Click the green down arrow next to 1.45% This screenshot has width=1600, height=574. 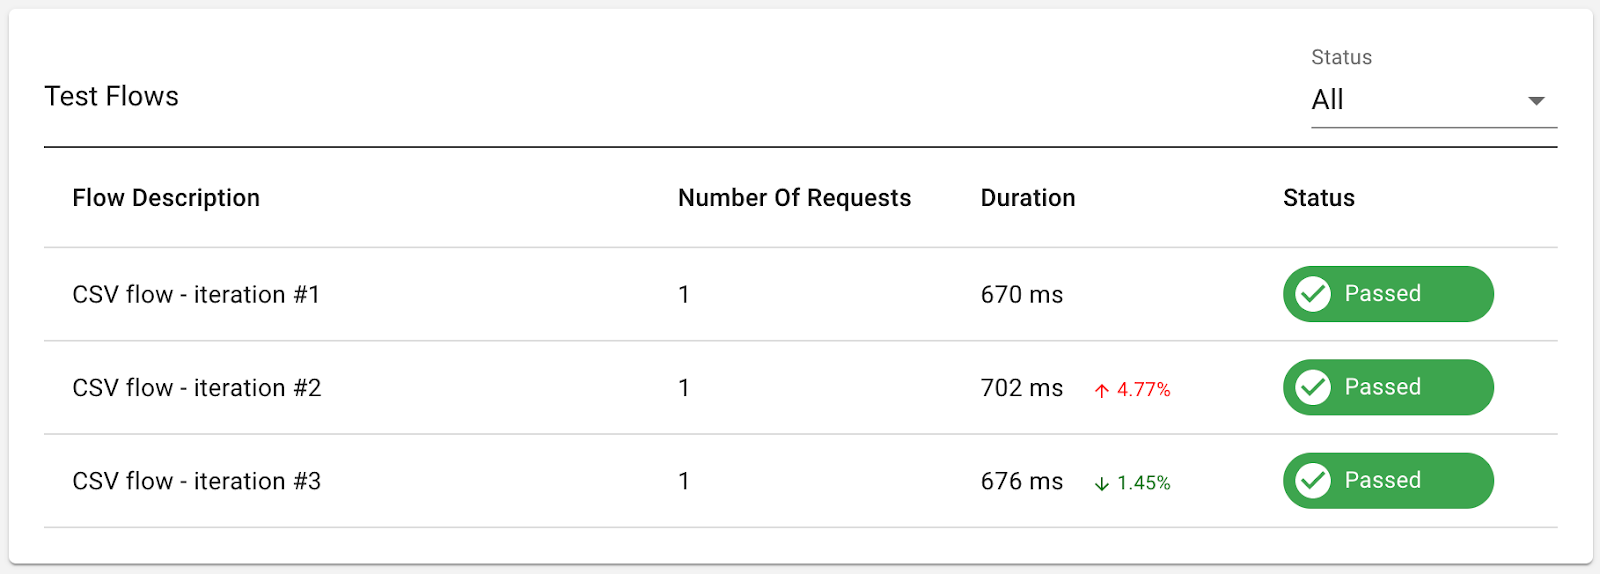point(1102,483)
